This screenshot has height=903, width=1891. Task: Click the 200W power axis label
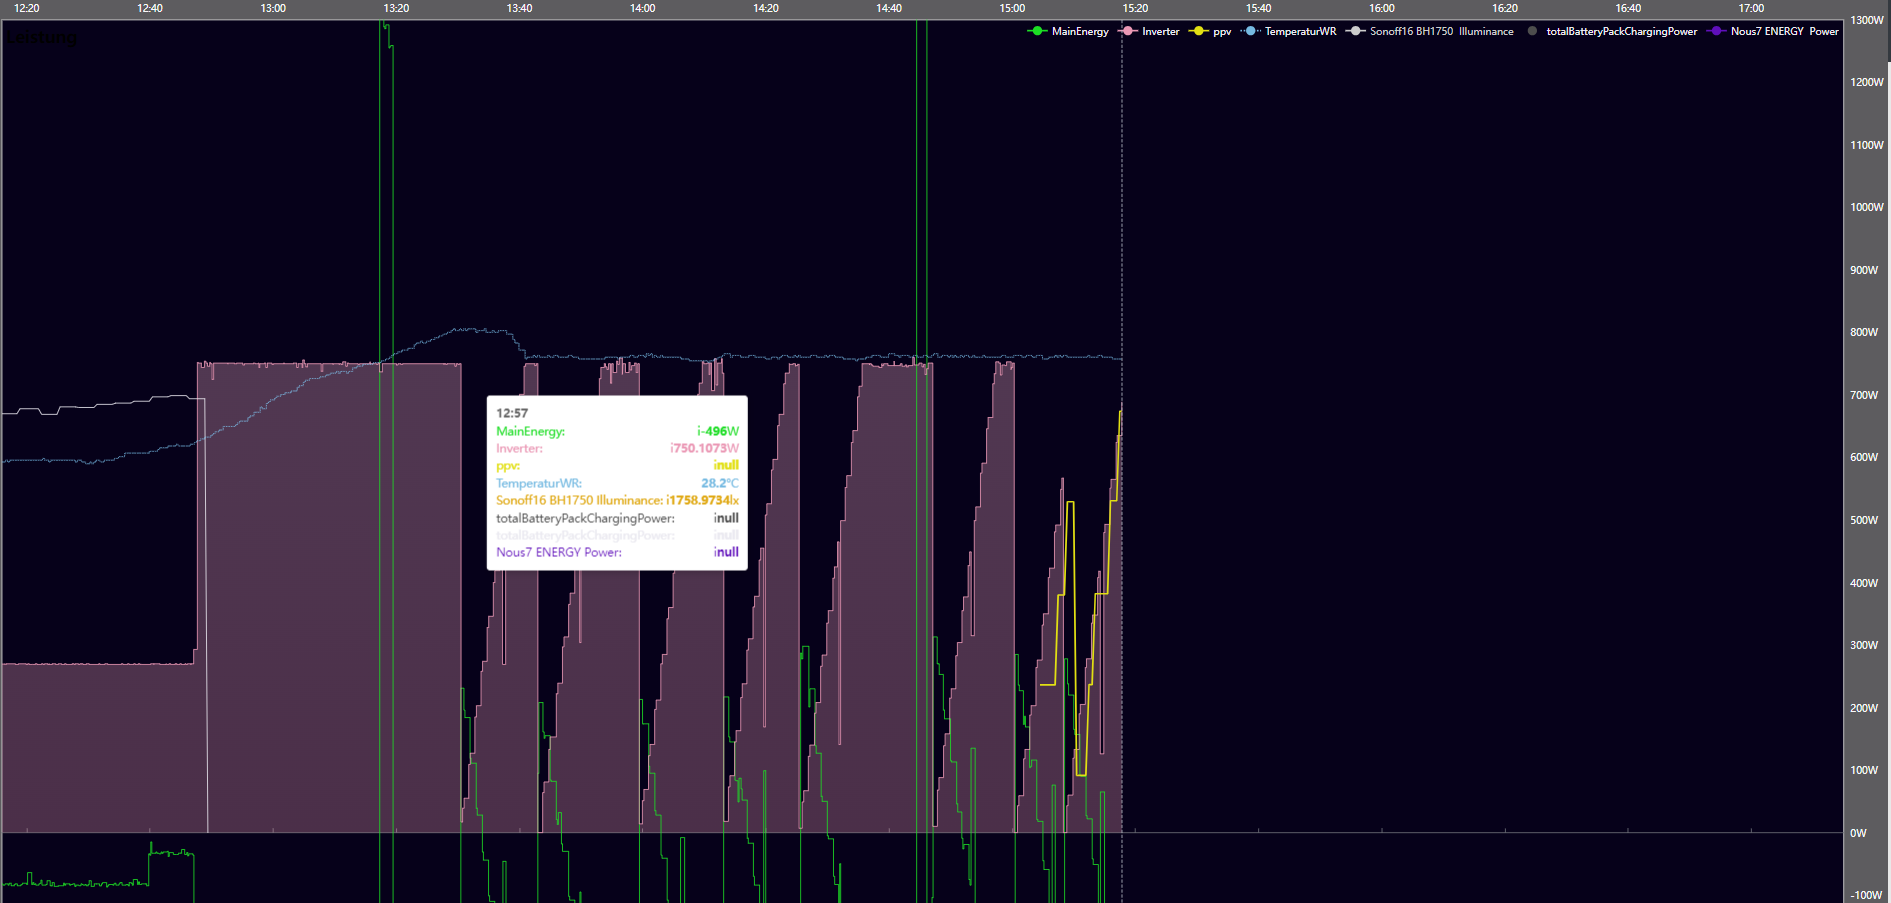click(1864, 708)
